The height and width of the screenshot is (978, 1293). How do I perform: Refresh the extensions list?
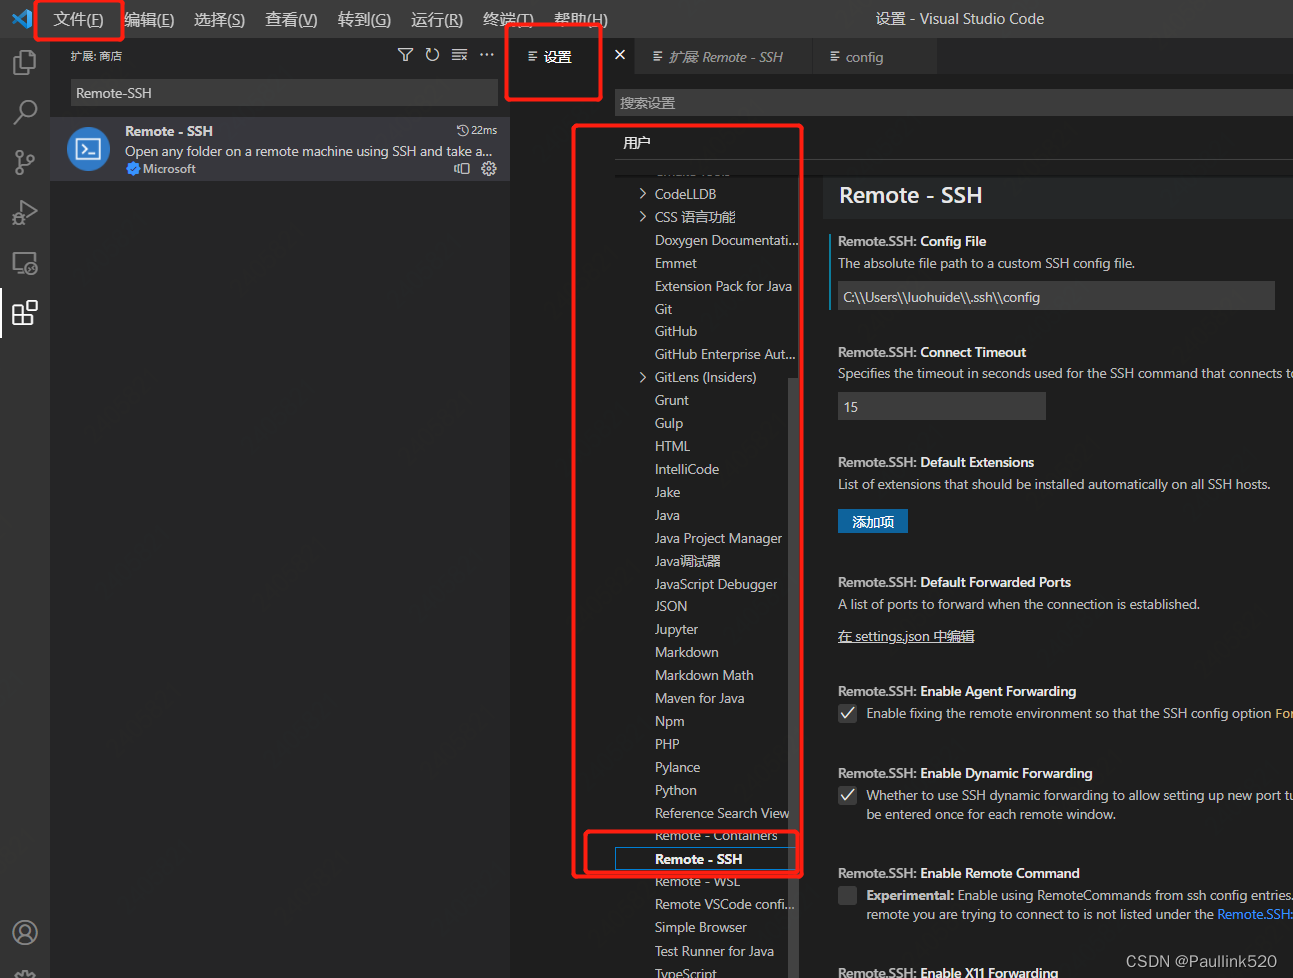432,55
